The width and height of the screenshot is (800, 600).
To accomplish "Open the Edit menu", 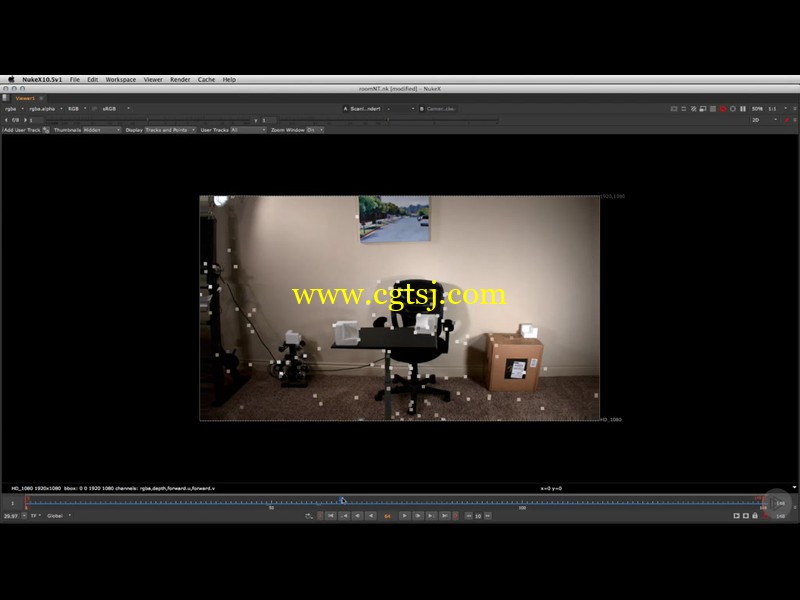I will tap(92, 80).
